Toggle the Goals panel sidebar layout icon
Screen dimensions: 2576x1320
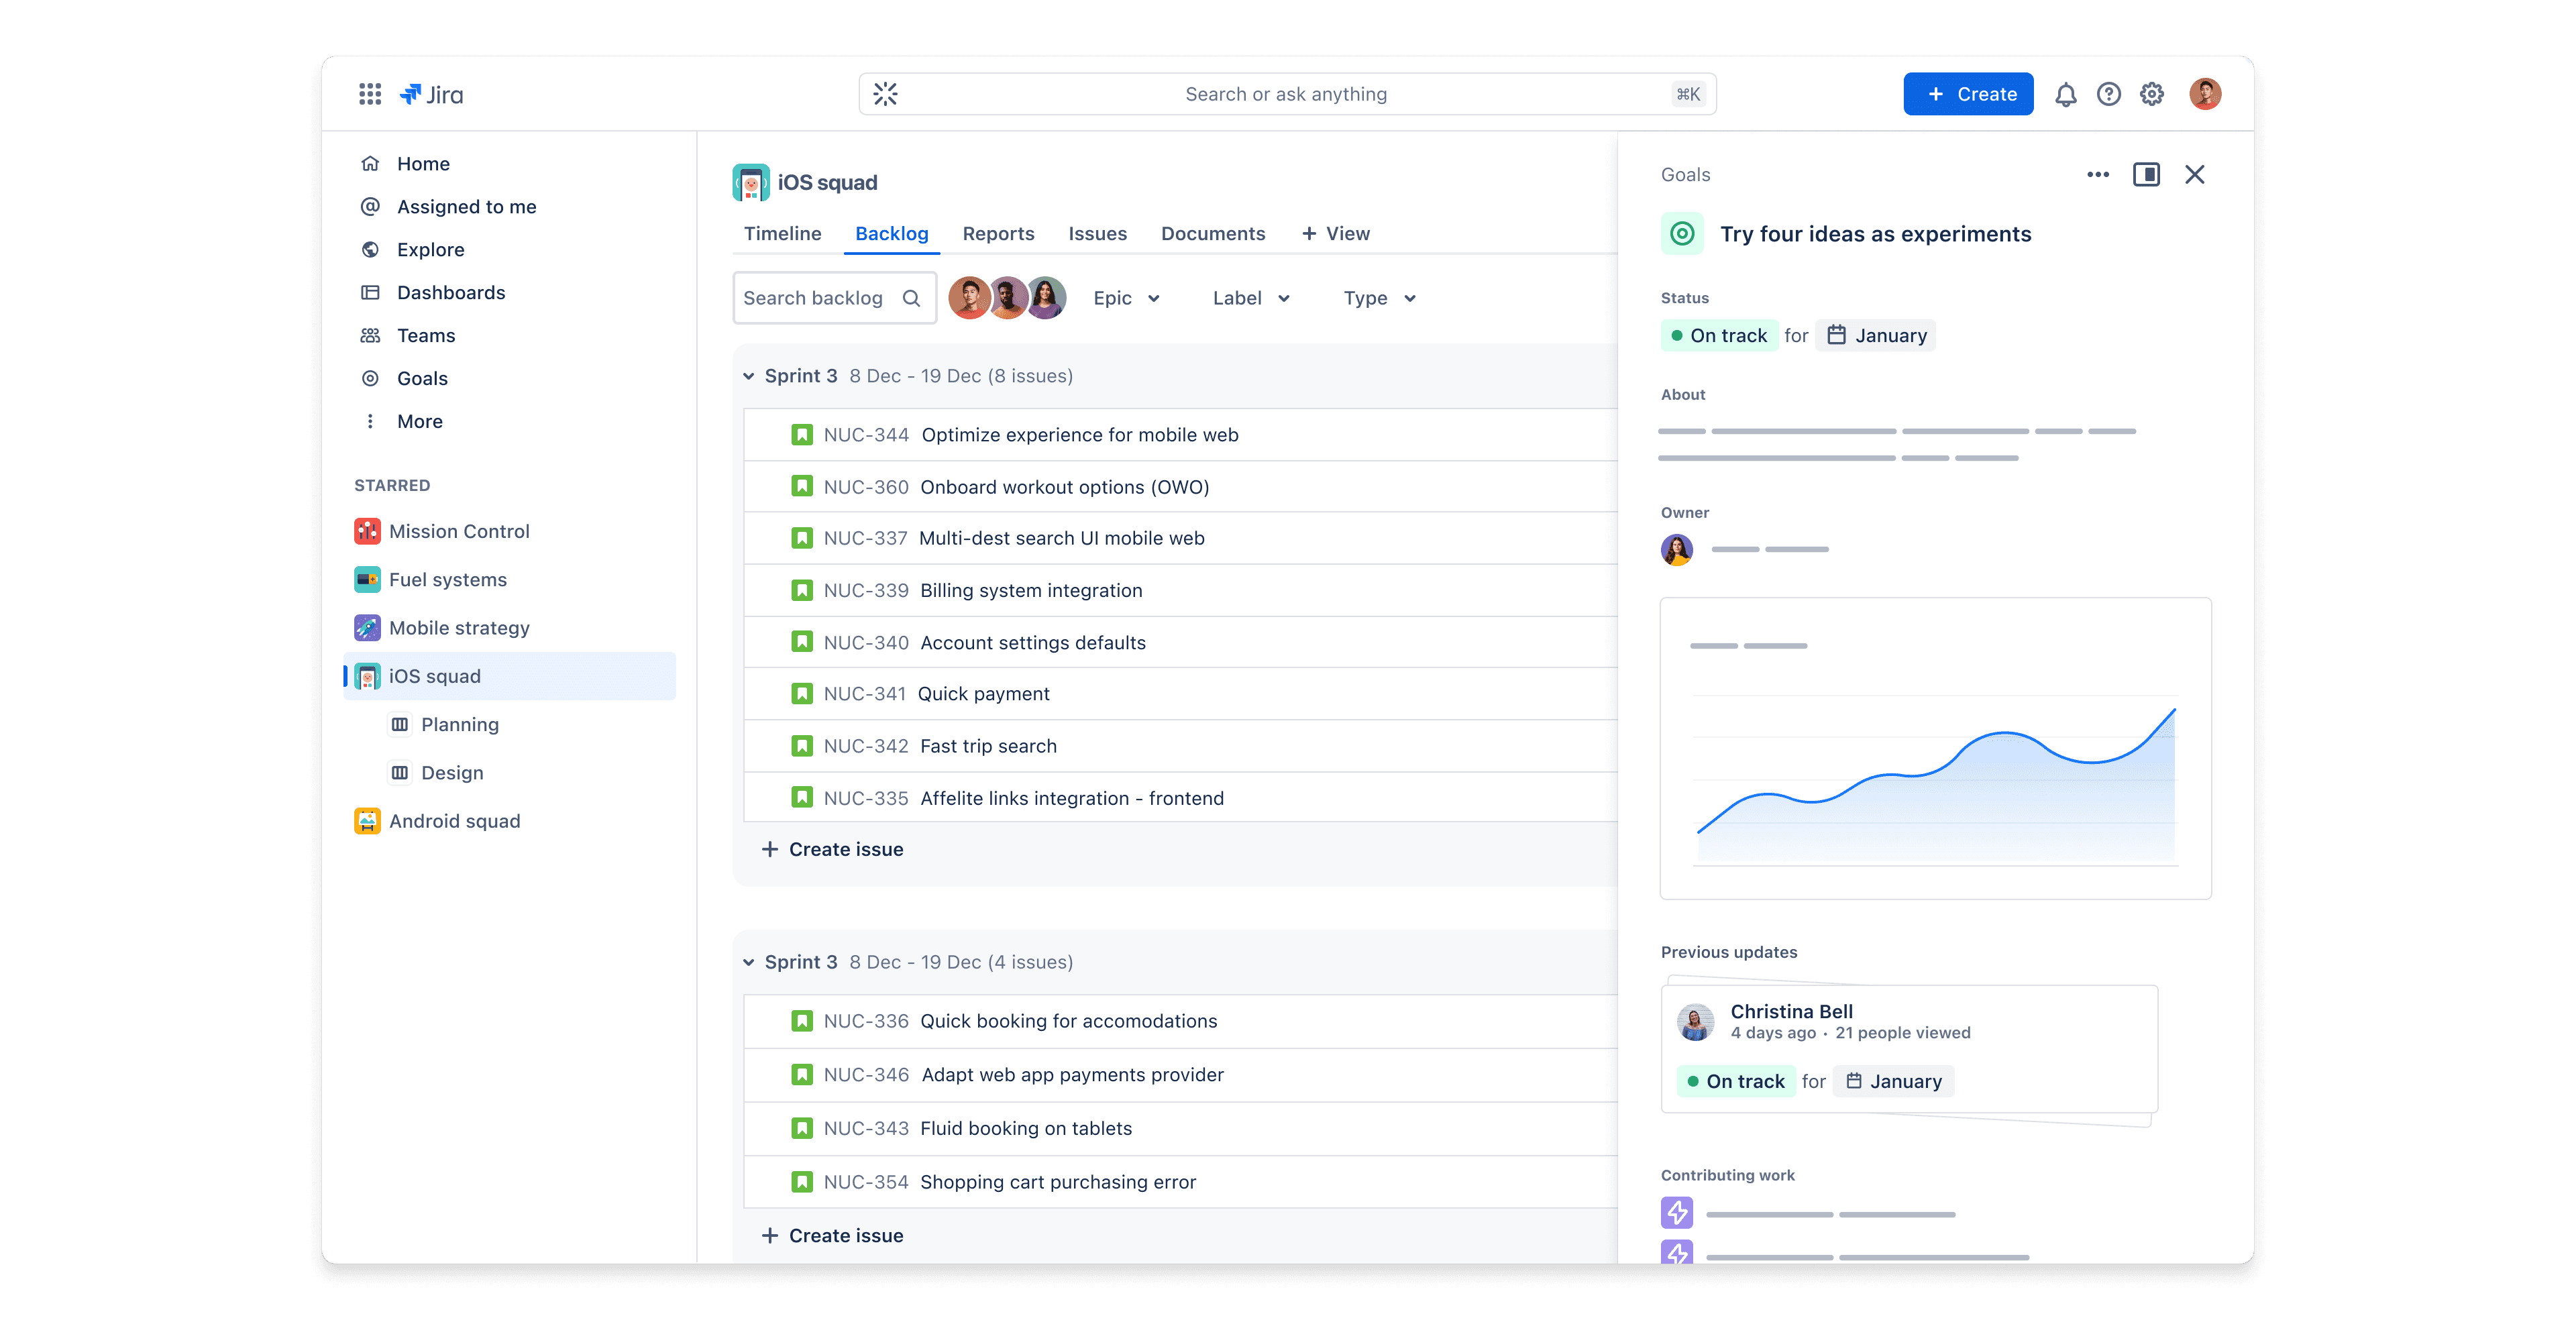click(x=2146, y=174)
